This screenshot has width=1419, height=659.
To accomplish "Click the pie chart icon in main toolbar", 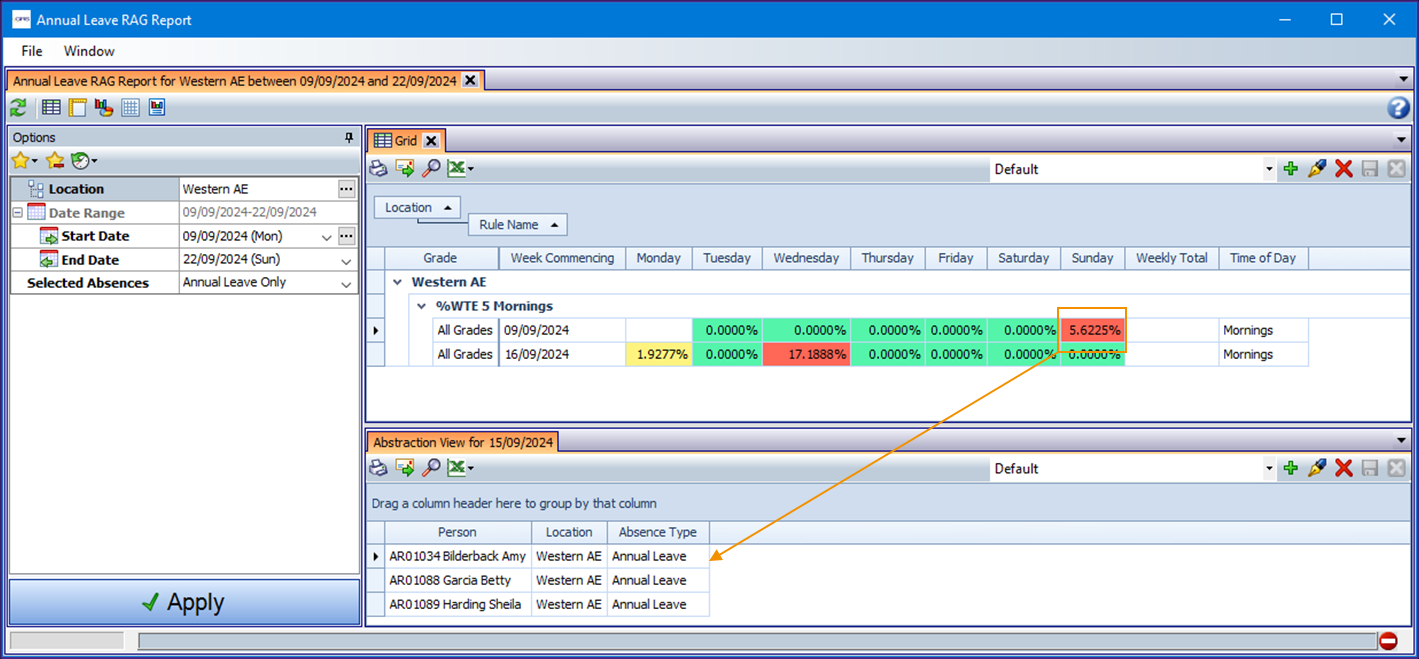I will coord(104,108).
